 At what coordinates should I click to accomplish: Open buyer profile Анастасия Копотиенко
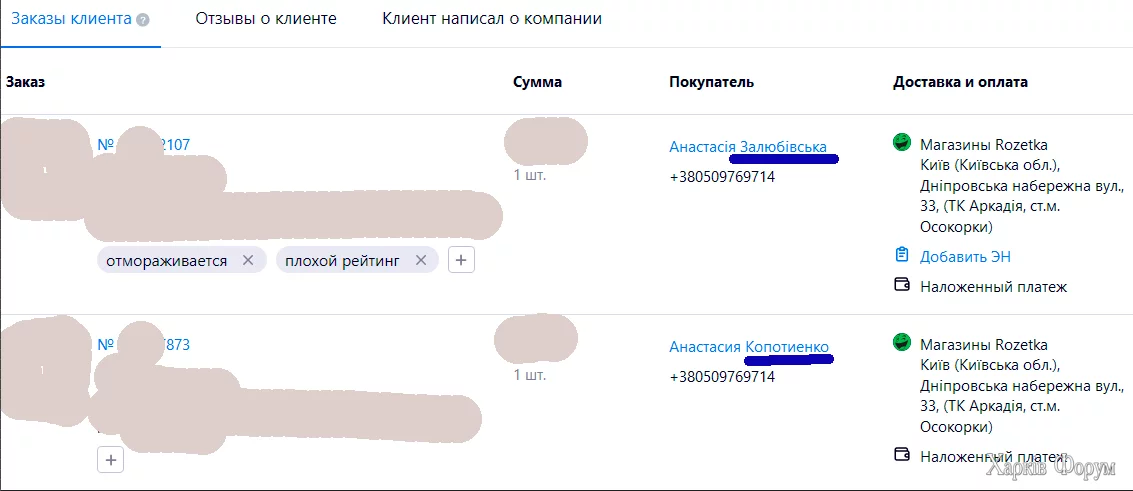748,347
